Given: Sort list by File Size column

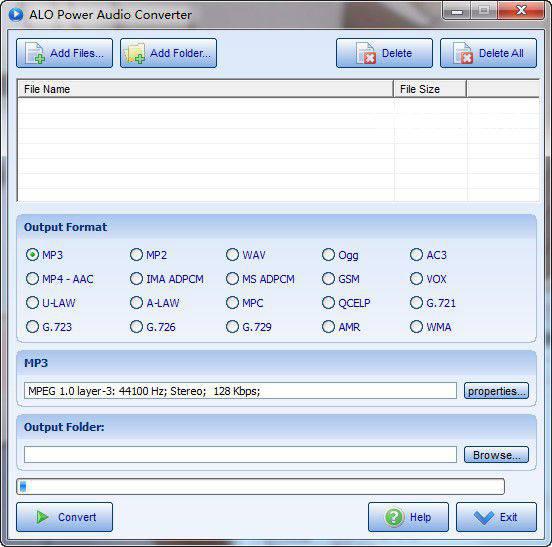Looking at the screenshot, I should [430, 89].
